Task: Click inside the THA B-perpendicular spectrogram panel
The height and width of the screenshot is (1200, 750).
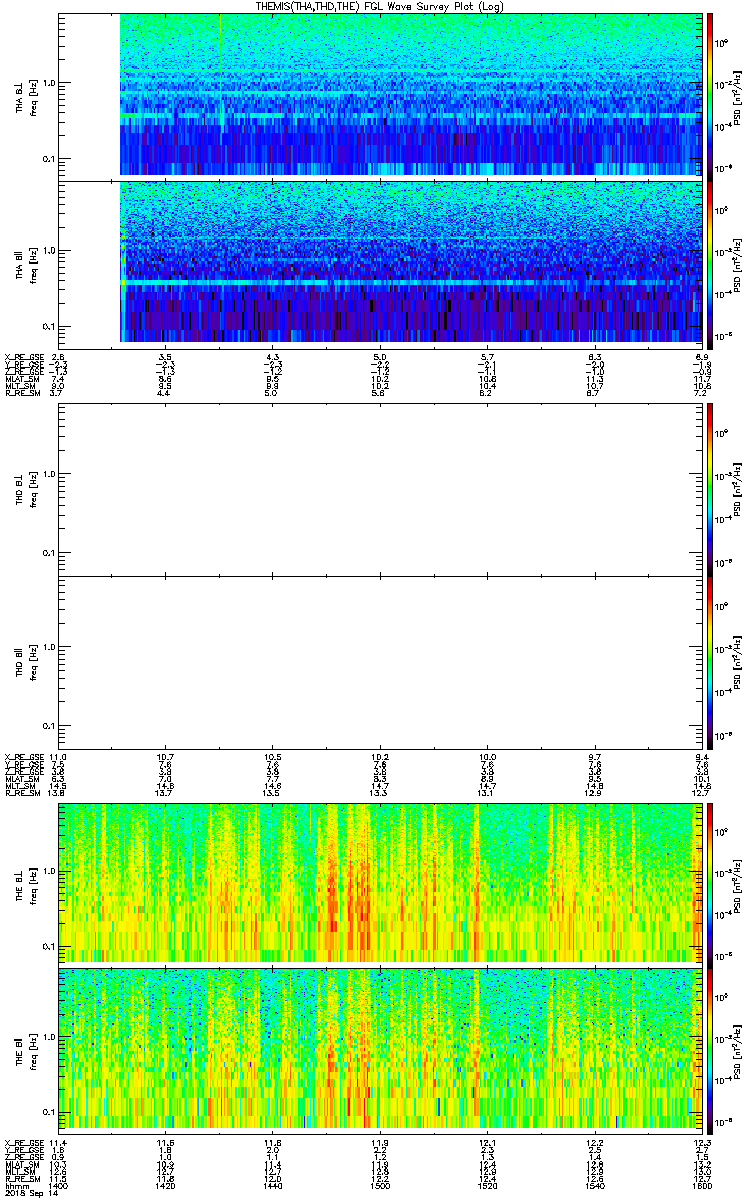Action: pos(379,95)
